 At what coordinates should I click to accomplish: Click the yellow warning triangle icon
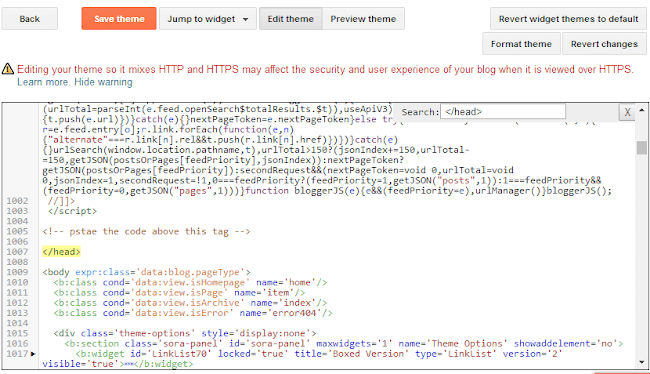pos(7,69)
